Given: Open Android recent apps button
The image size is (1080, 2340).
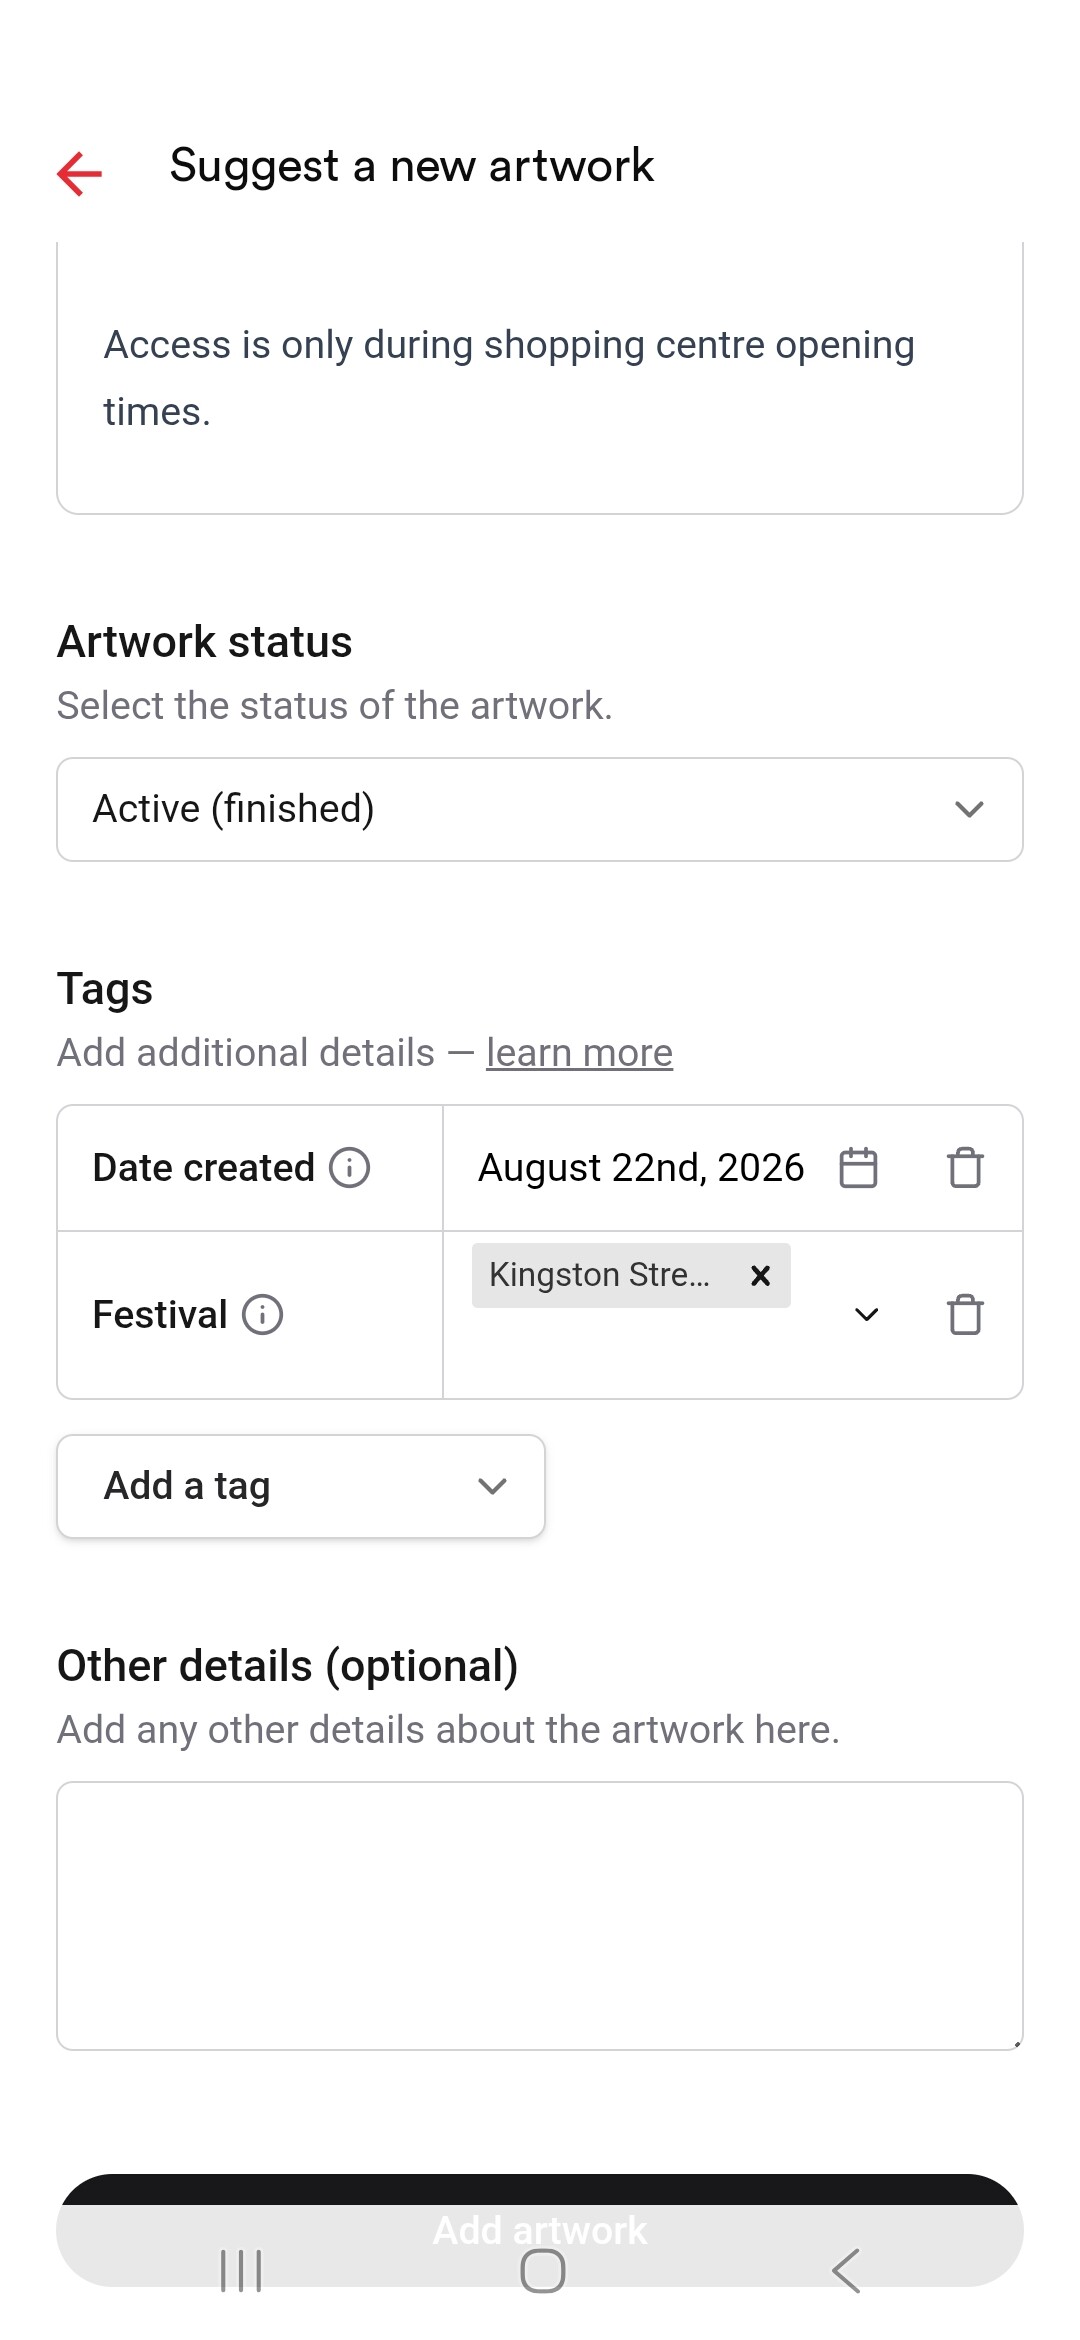Looking at the screenshot, I should 241,2270.
